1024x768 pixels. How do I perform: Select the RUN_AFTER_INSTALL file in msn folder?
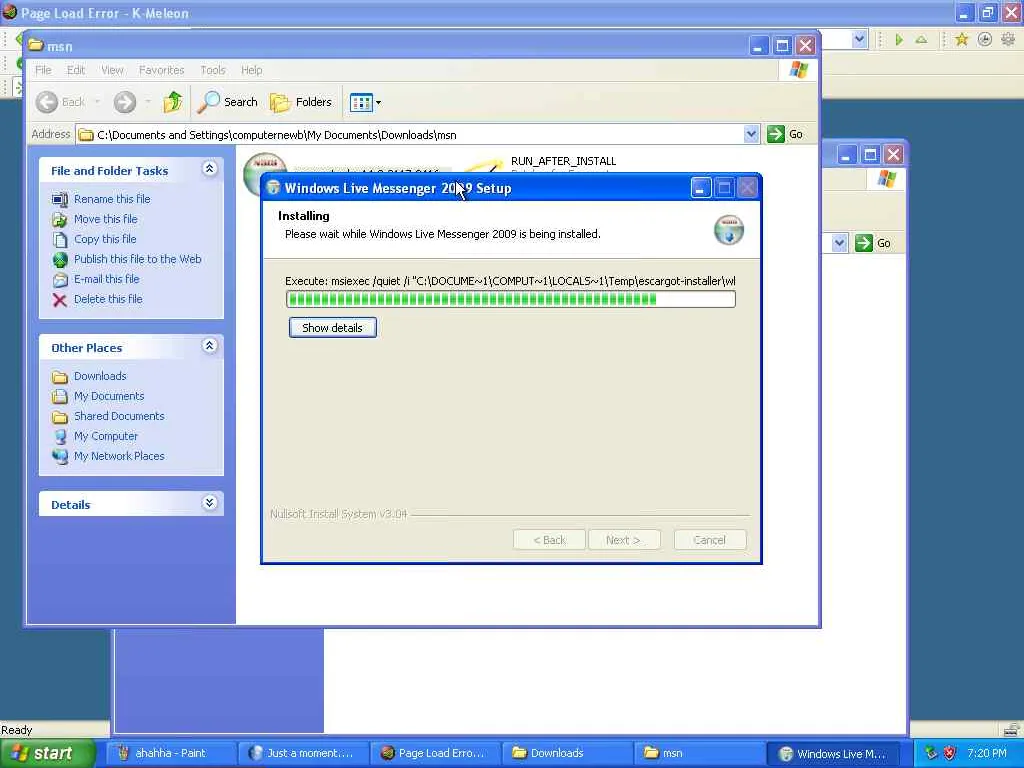tap(563, 161)
